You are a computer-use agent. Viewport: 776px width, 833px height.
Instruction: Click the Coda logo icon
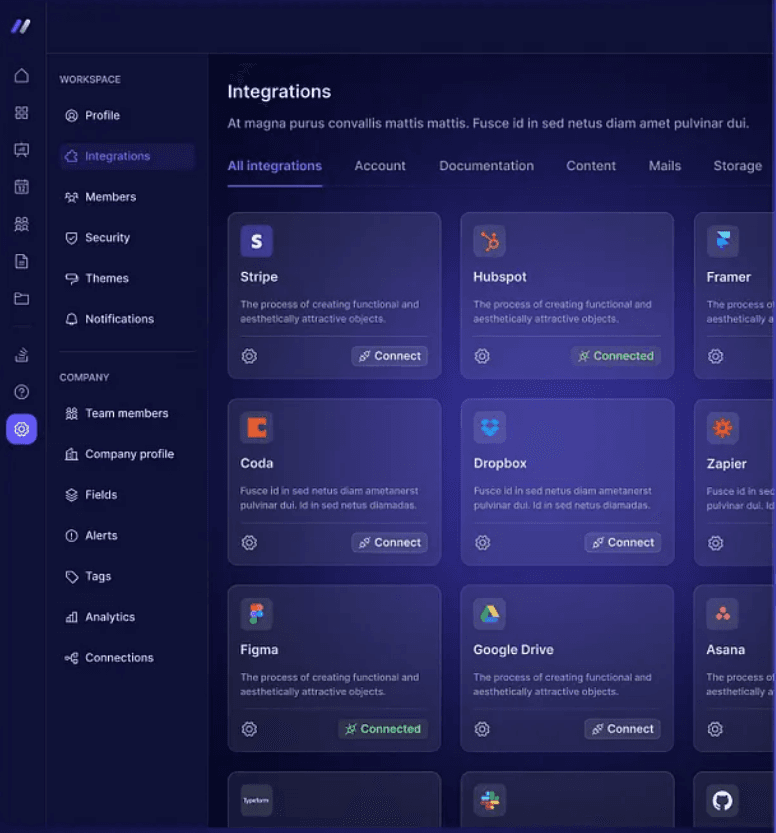tap(257, 427)
